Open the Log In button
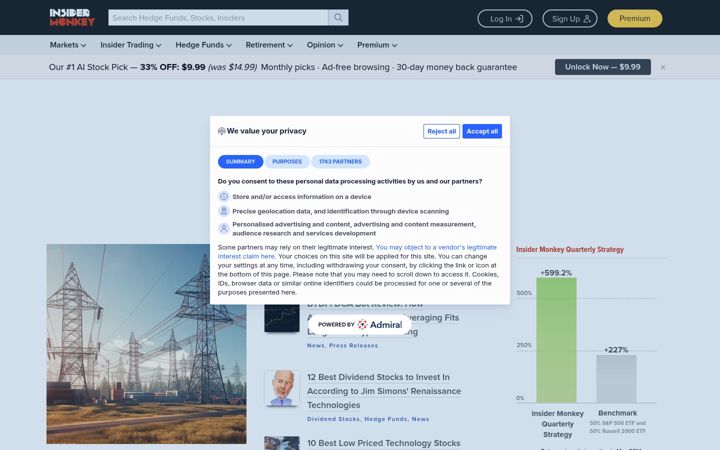The image size is (720, 450). pos(505,18)
